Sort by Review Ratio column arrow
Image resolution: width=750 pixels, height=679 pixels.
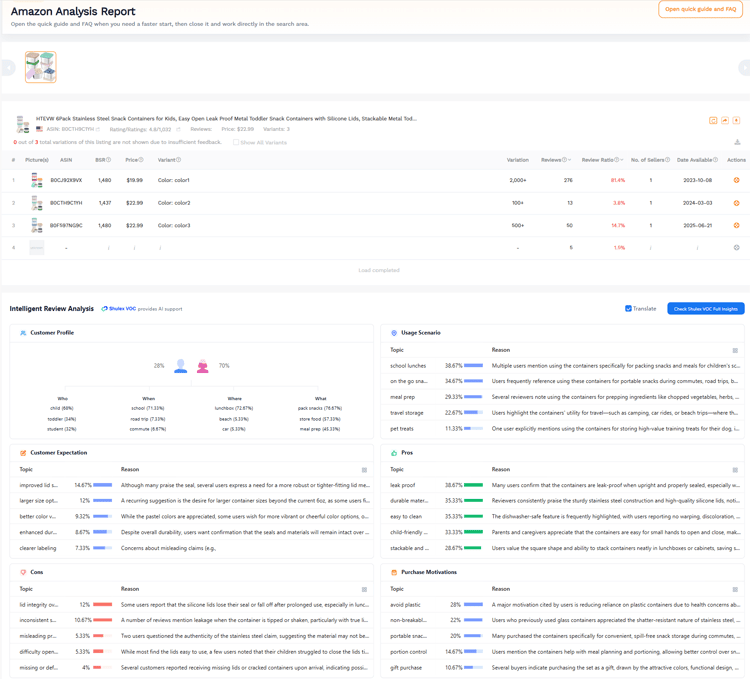(x=622, y=160)
